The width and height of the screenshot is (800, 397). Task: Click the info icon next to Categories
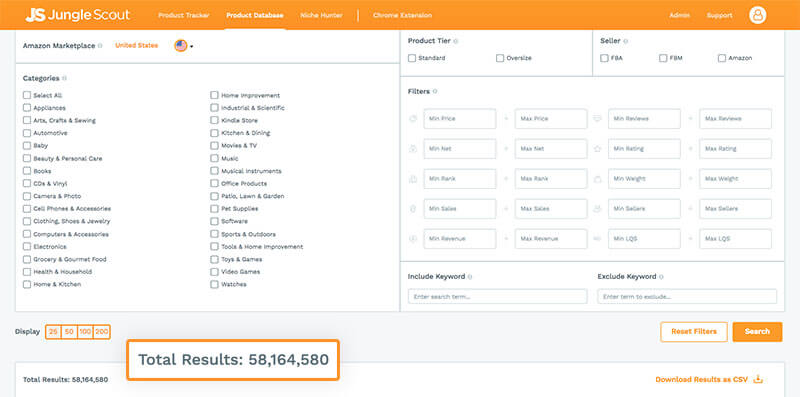pos(64,79)
